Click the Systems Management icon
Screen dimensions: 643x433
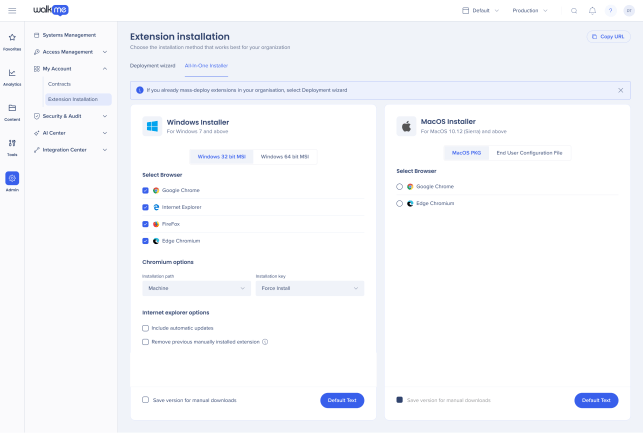[x=36, y=35]
